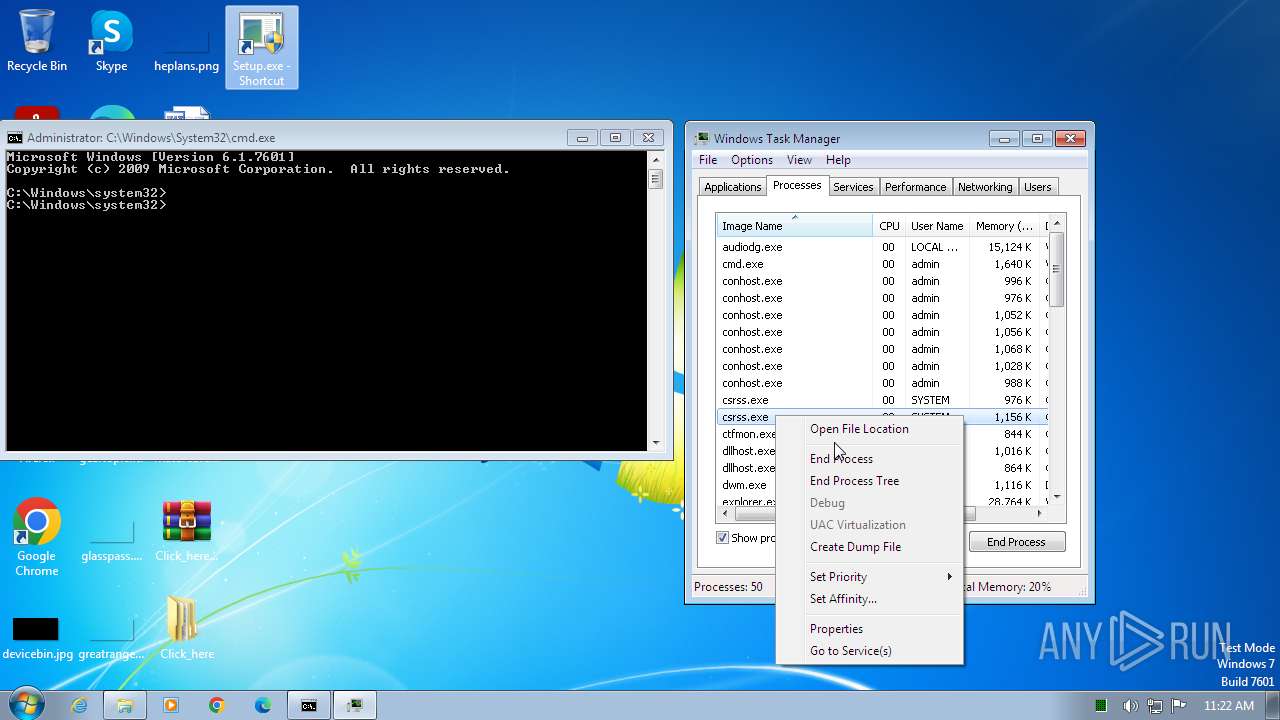Launch Internet Explorer from taskbar
This screenshot has width=1280, height=720.
79,706
